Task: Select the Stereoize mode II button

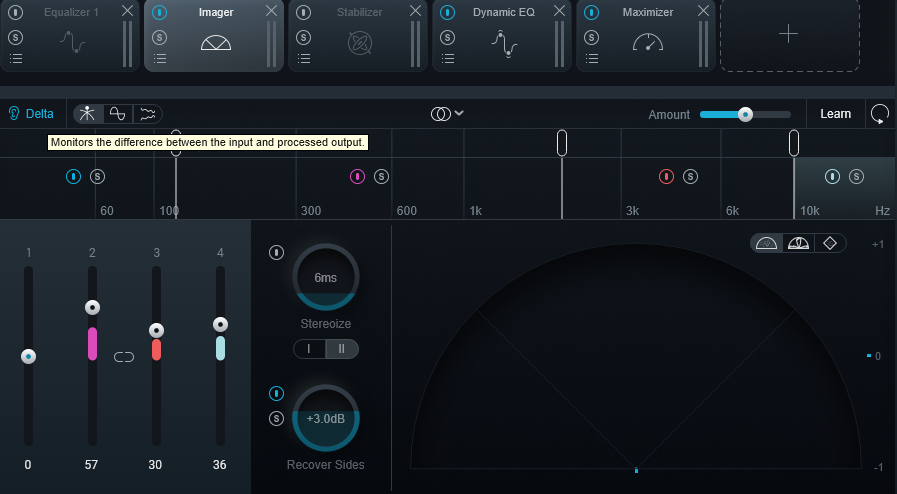Action: [342, 349]
